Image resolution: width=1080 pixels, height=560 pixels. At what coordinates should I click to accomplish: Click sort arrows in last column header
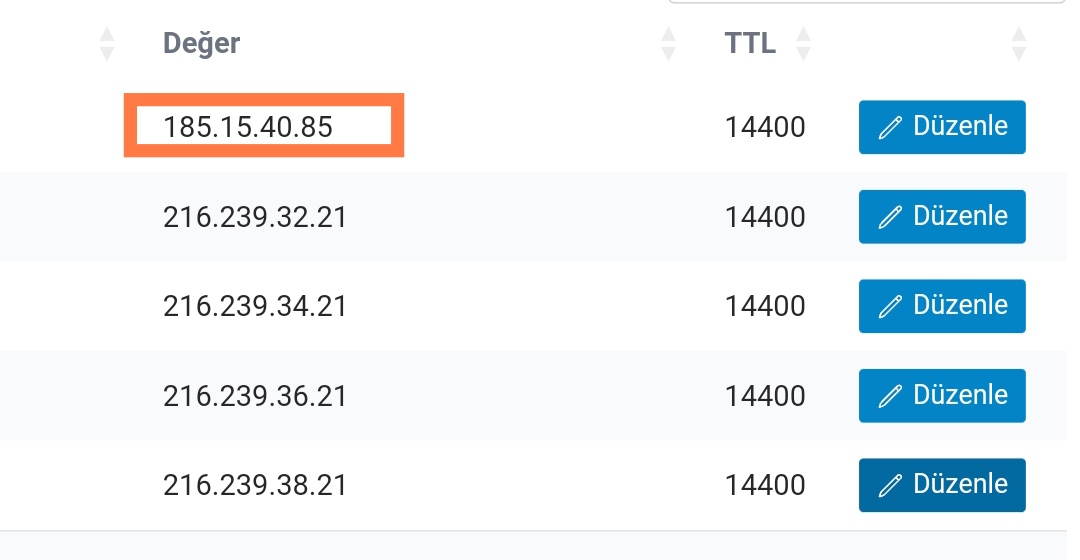[1019, 44]
